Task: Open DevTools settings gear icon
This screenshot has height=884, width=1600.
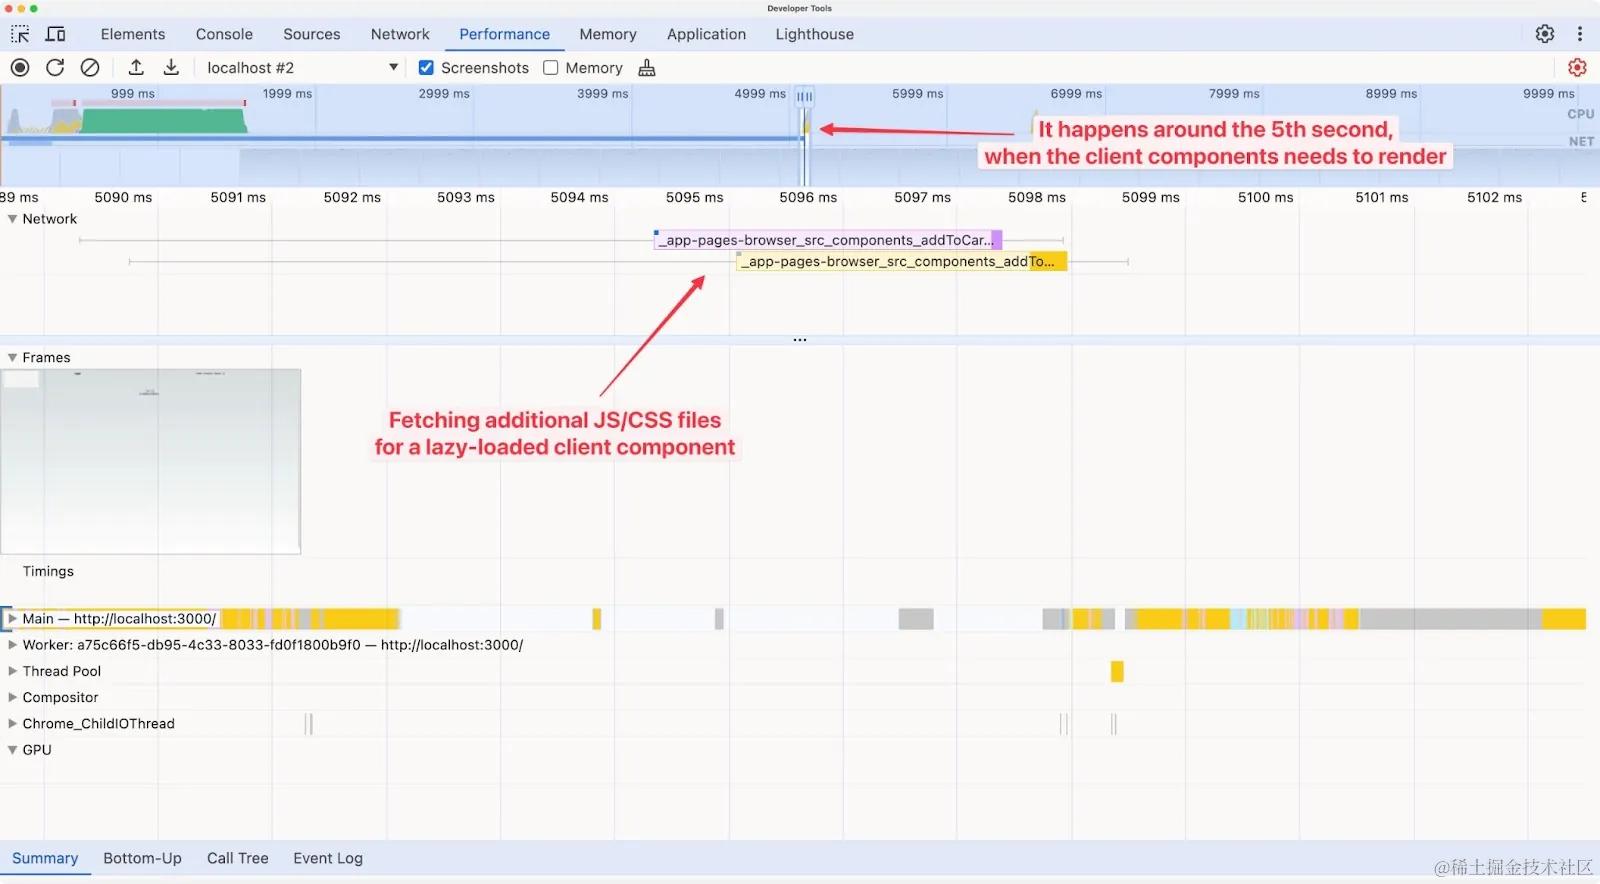Action: (x=1545, y=34)
